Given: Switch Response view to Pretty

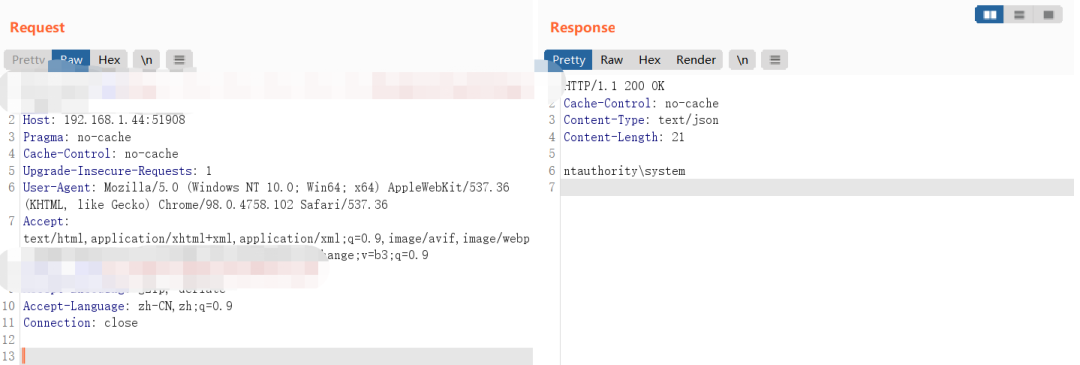Looking at the screenshot, I should [x=568, y=60].
